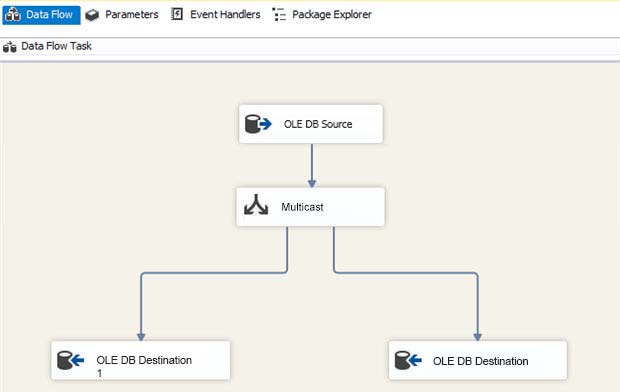Viewport: 620px width, 392px height.
Task: Select path from Source to Multicast
Action: 312,165
